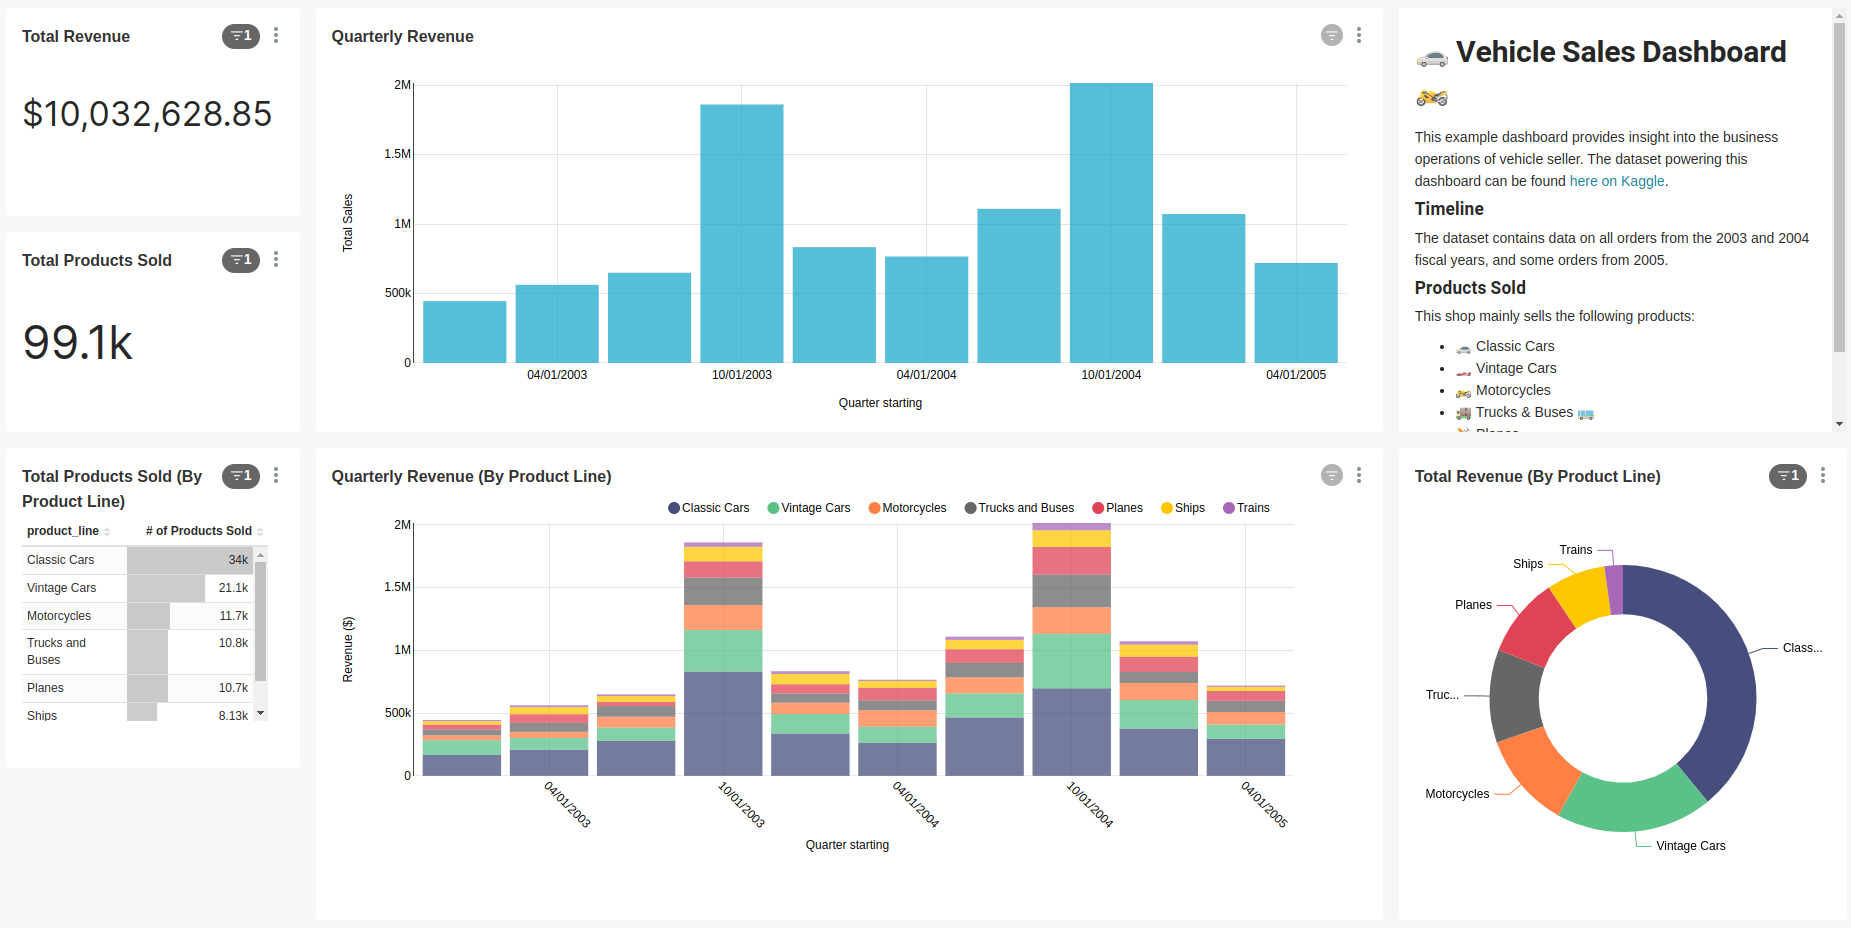Click filter icon on Quarterly Revenue chart
The width and height of the screenshot is (1851, 928).
click(x=1332, y=36)
